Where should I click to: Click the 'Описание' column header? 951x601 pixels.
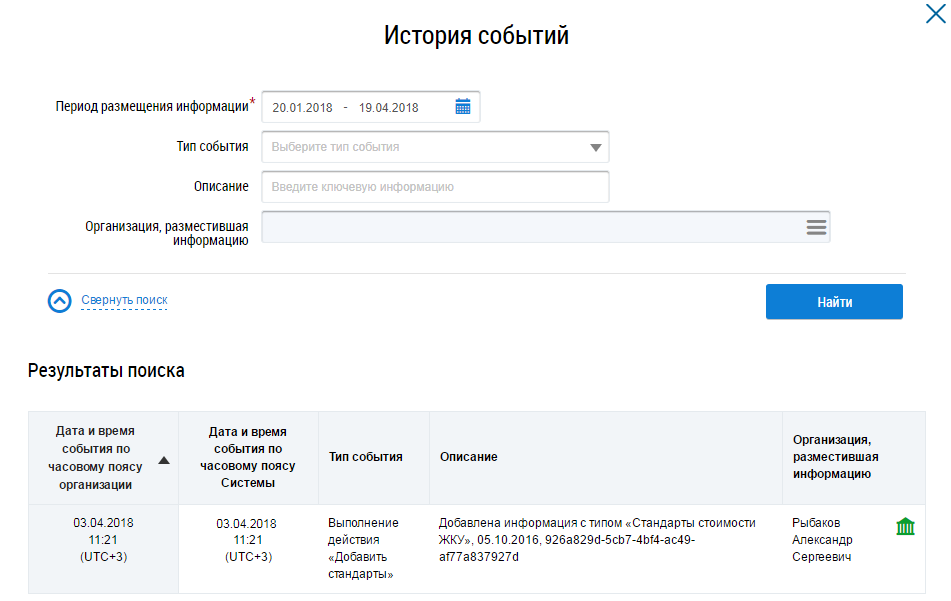(468, 457)
